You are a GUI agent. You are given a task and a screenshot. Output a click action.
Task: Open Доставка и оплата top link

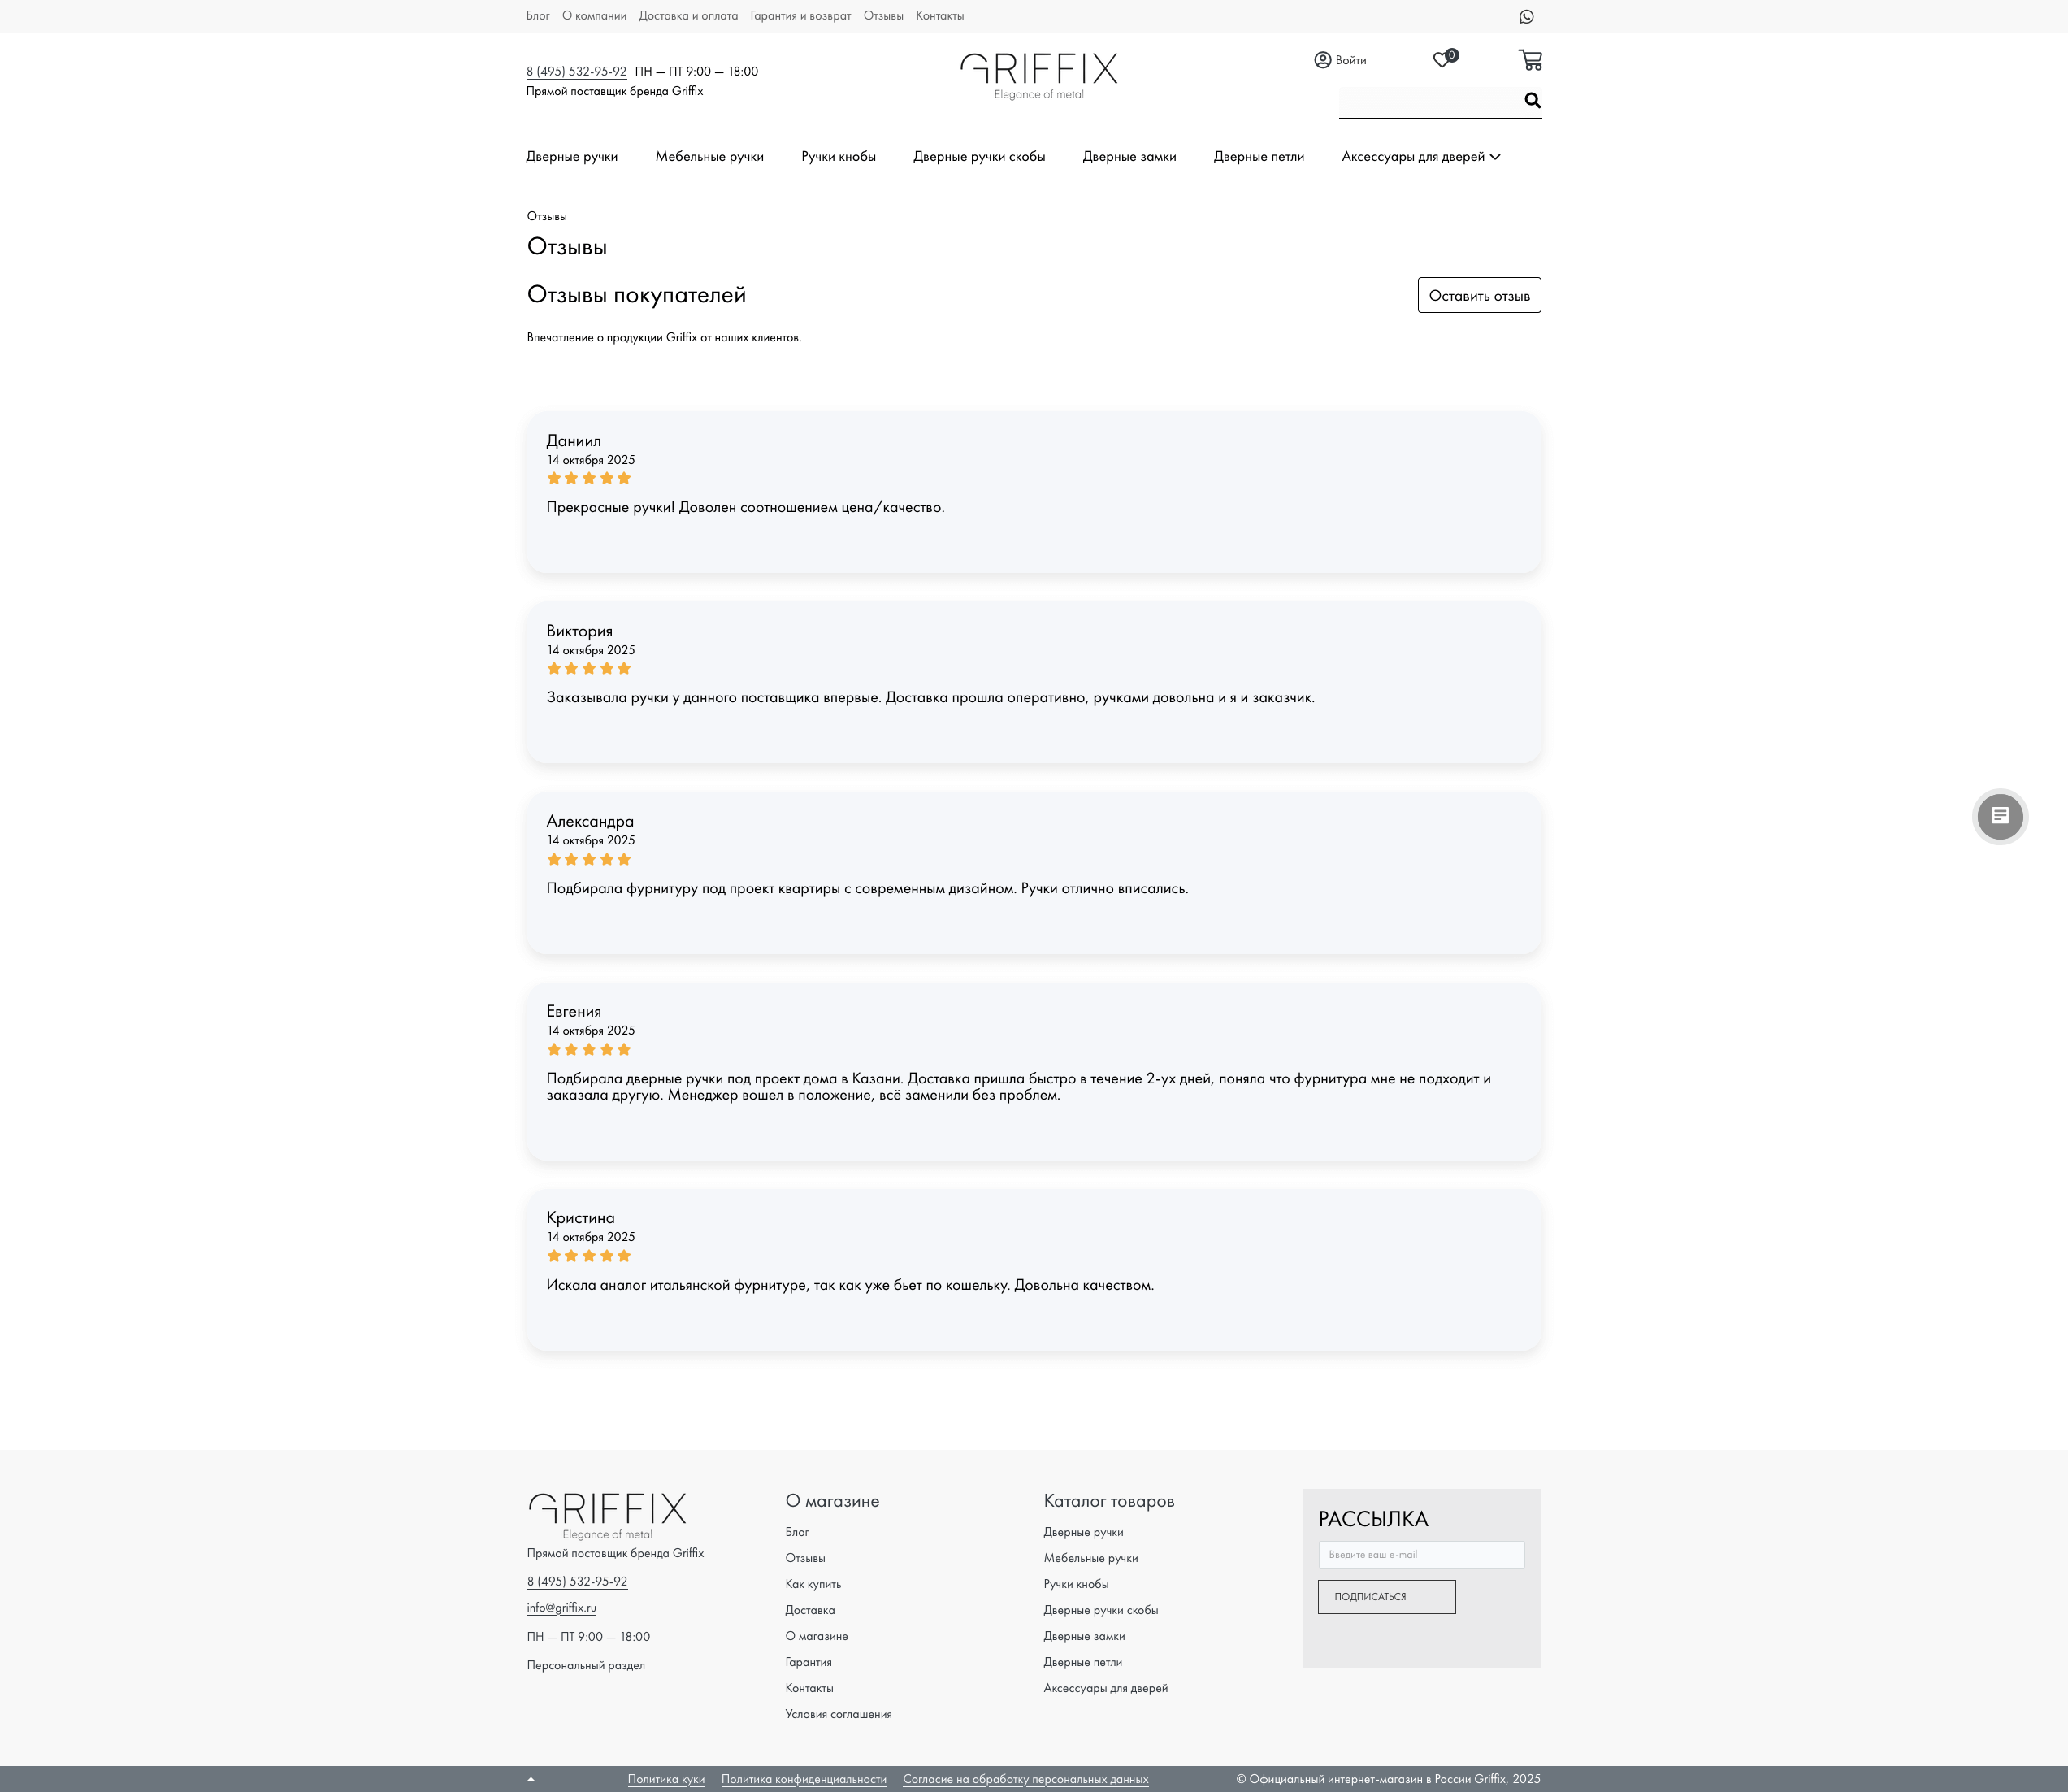pyautogui.click(x=688, y=16)
